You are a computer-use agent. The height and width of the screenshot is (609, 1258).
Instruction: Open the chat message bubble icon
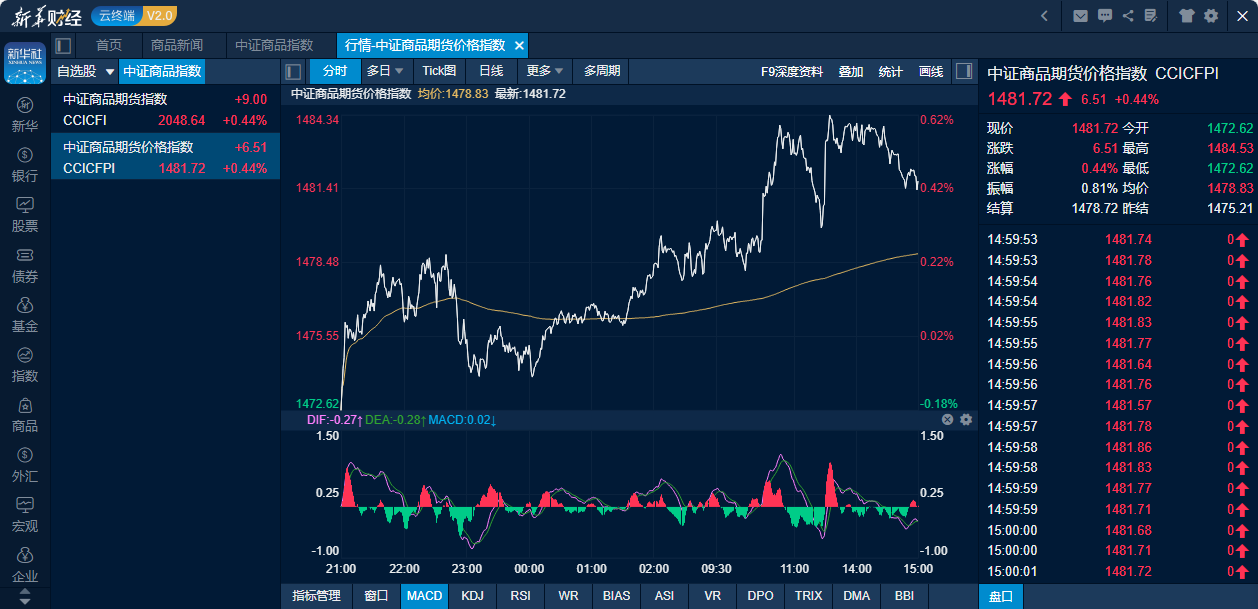coord(1105,15)
